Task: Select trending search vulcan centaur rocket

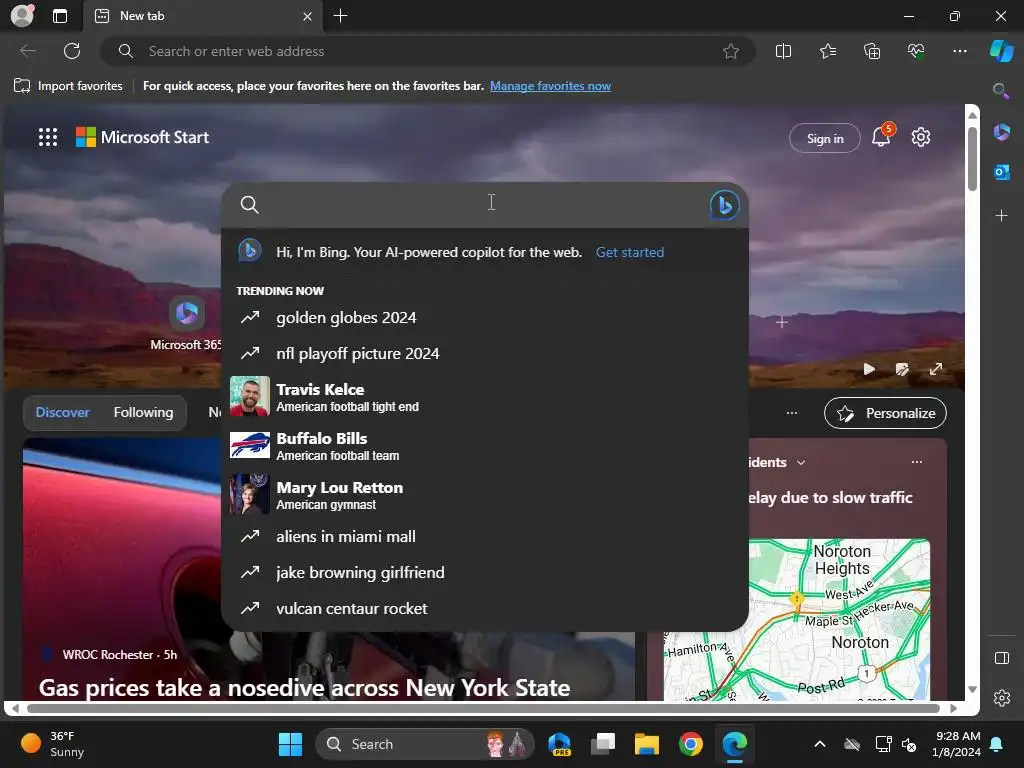Action: coord(485,608)
